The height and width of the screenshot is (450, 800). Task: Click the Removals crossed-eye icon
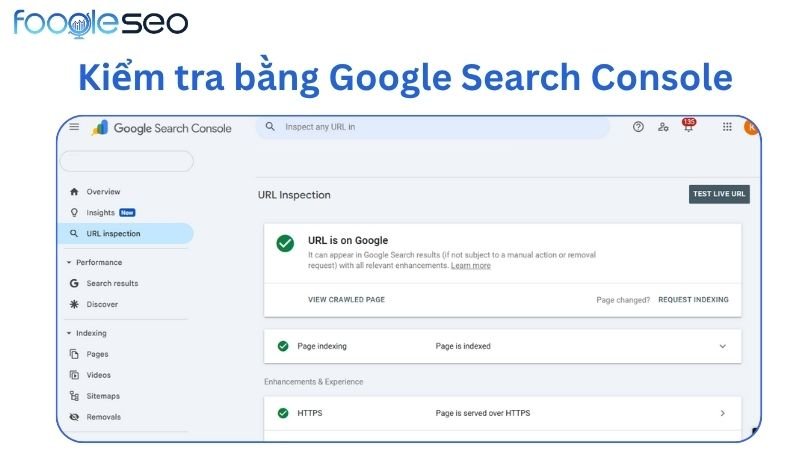[x=74, y=417]
